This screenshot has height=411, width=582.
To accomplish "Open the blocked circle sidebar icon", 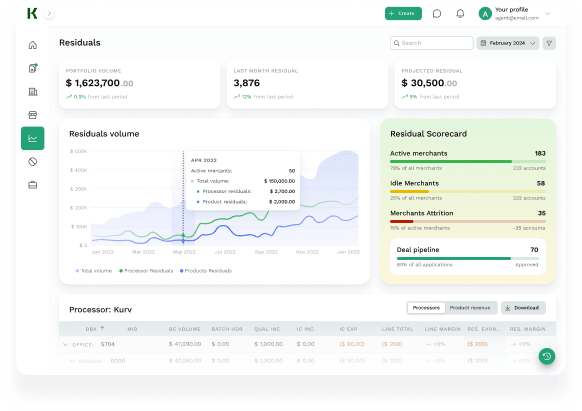I will pos(33,162).
